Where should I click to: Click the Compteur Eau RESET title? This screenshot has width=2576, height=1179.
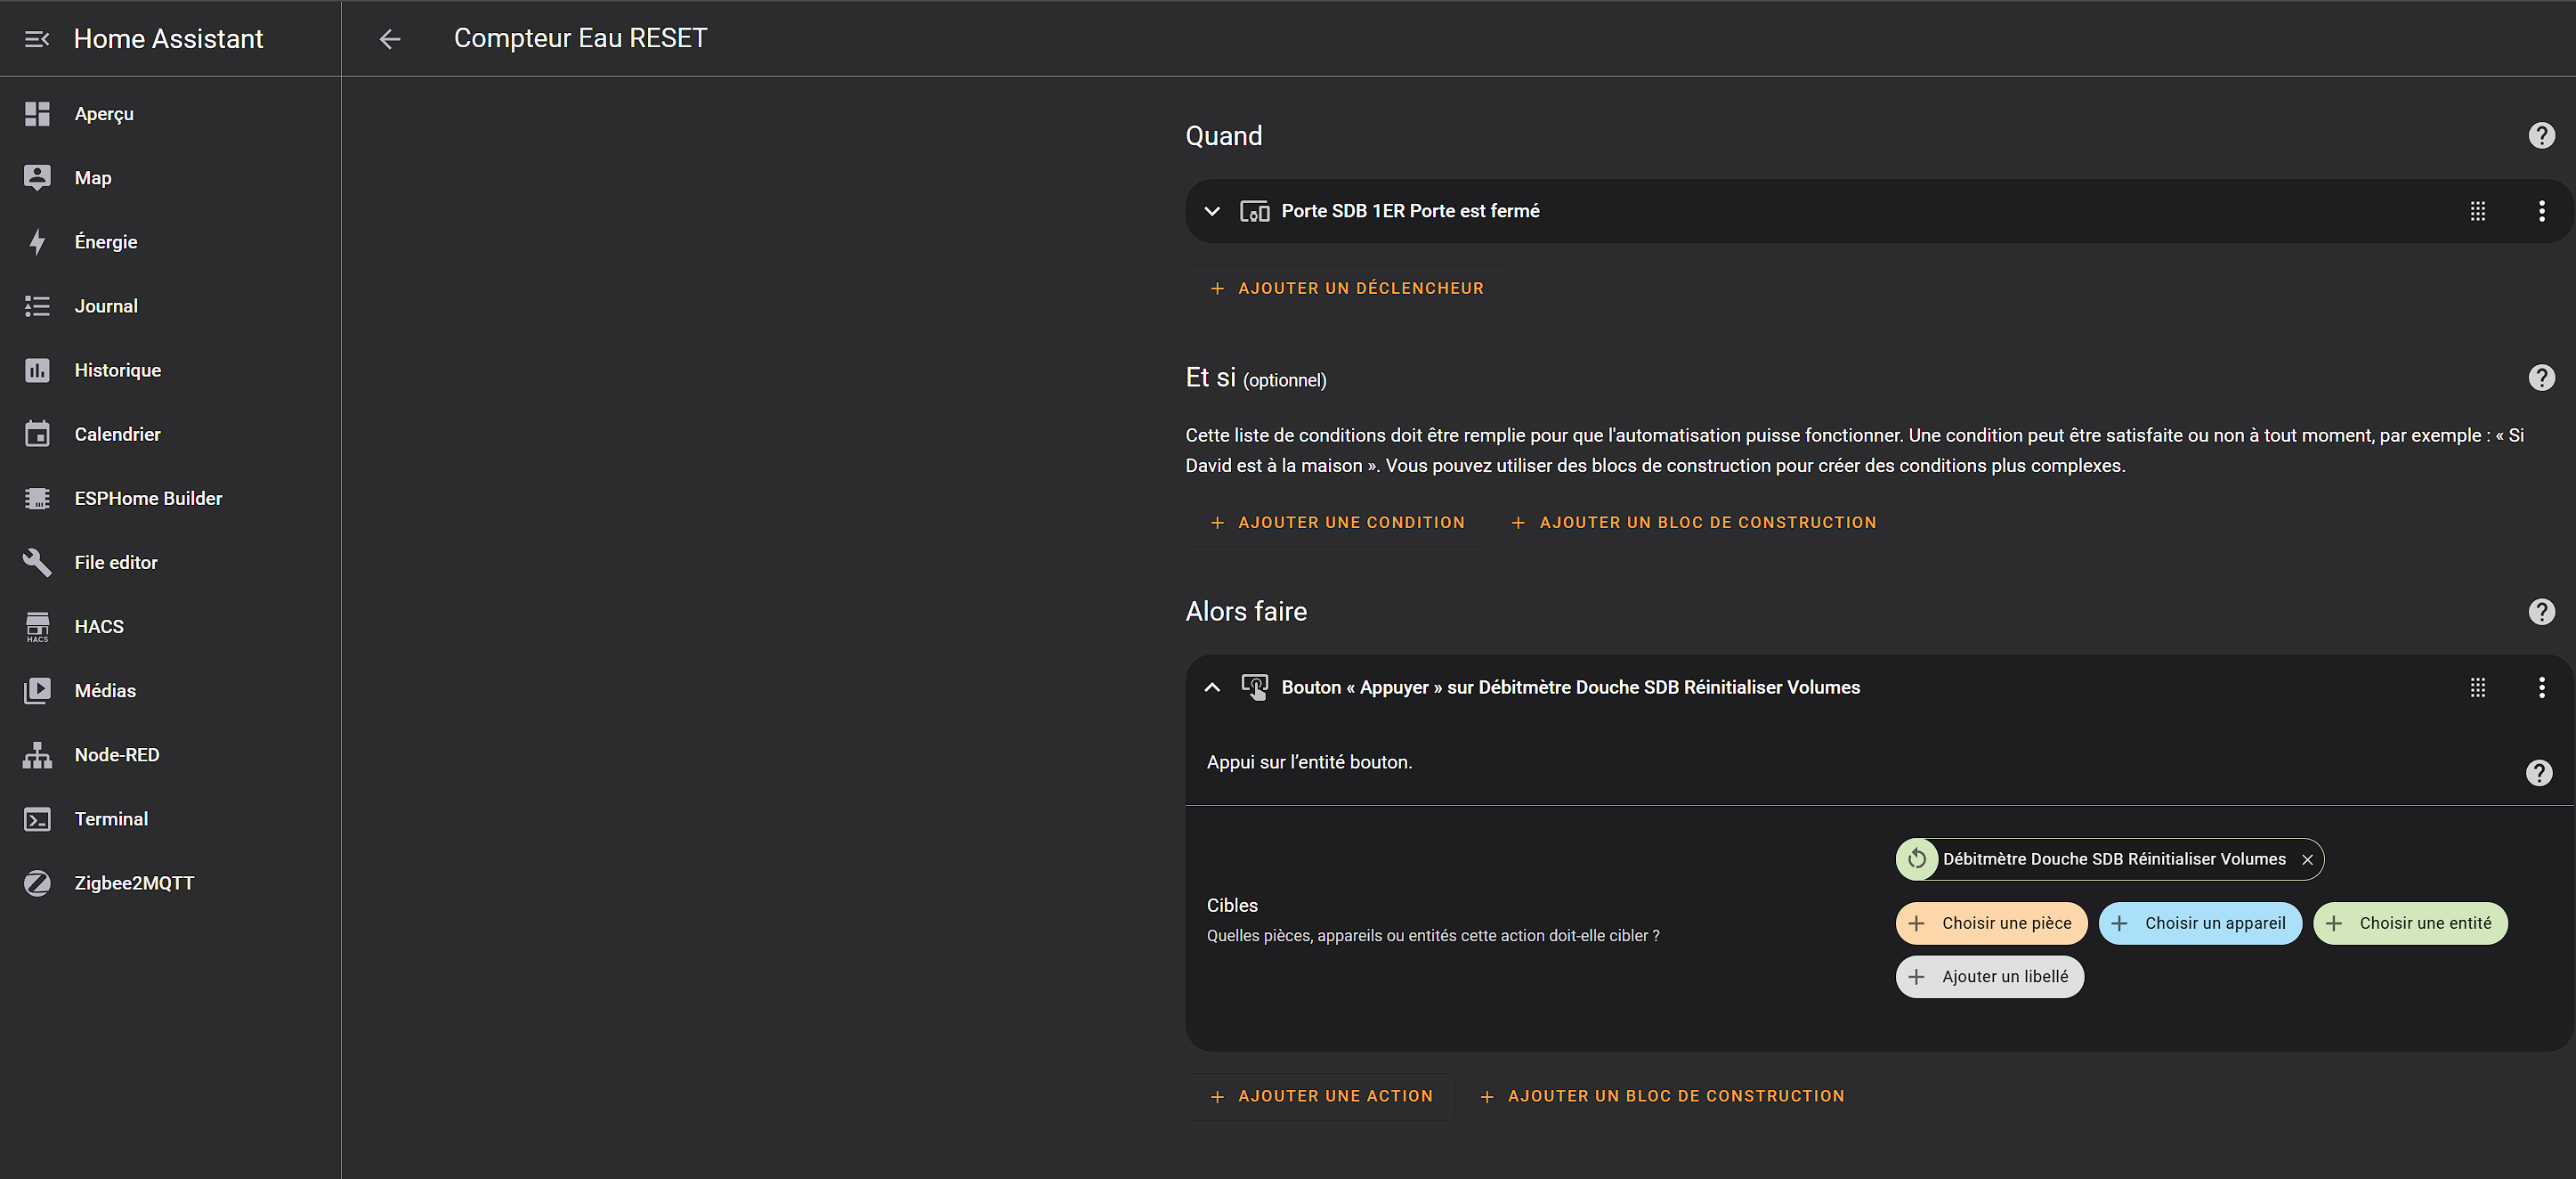(x=580, y=38)
